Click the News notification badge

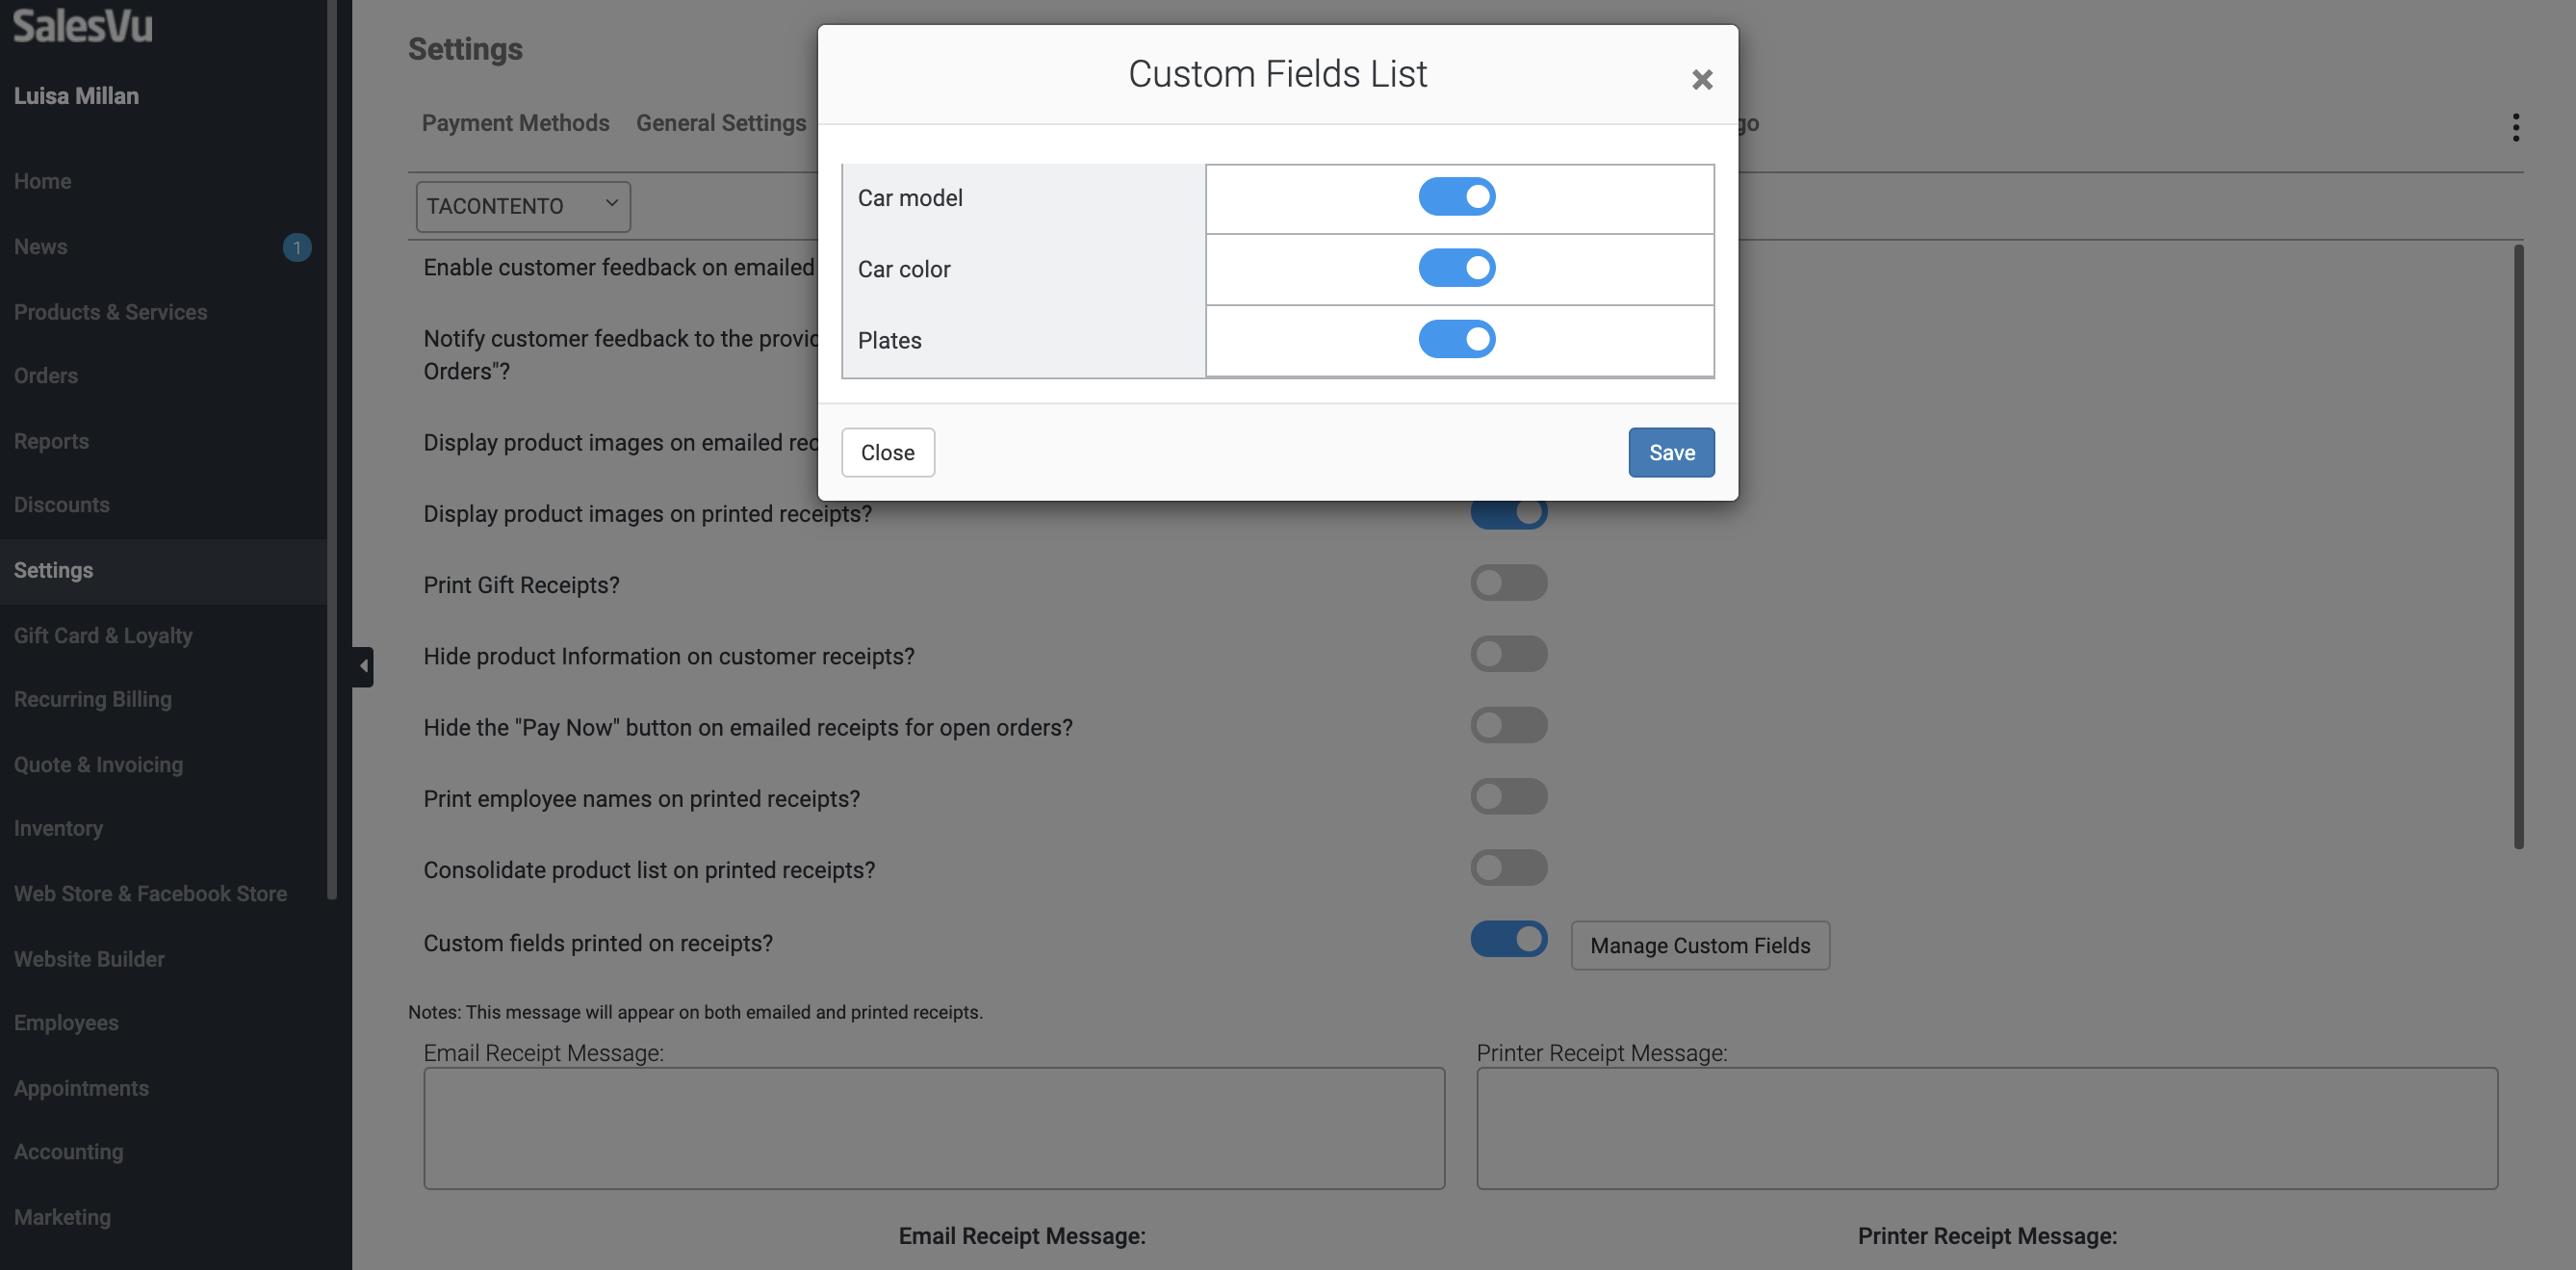click(297, 247)
